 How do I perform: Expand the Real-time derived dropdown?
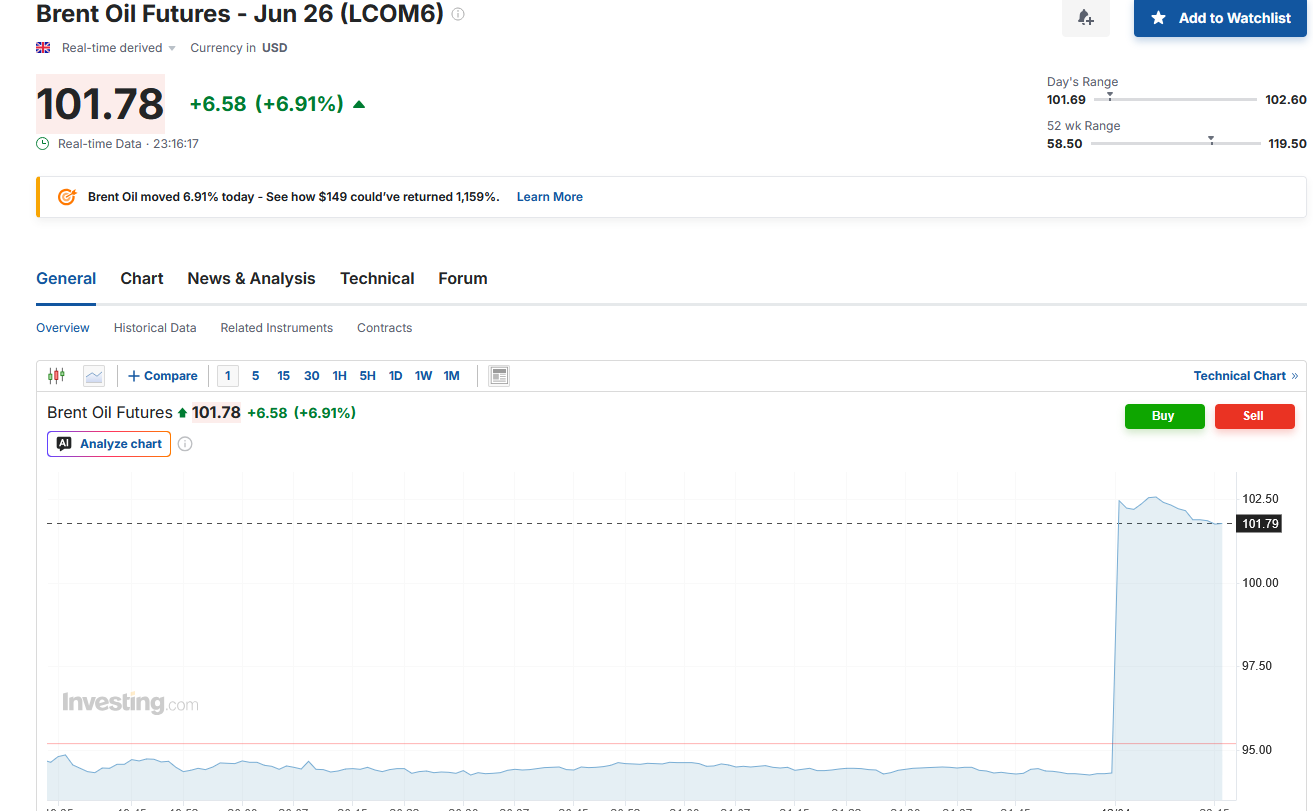119,48
